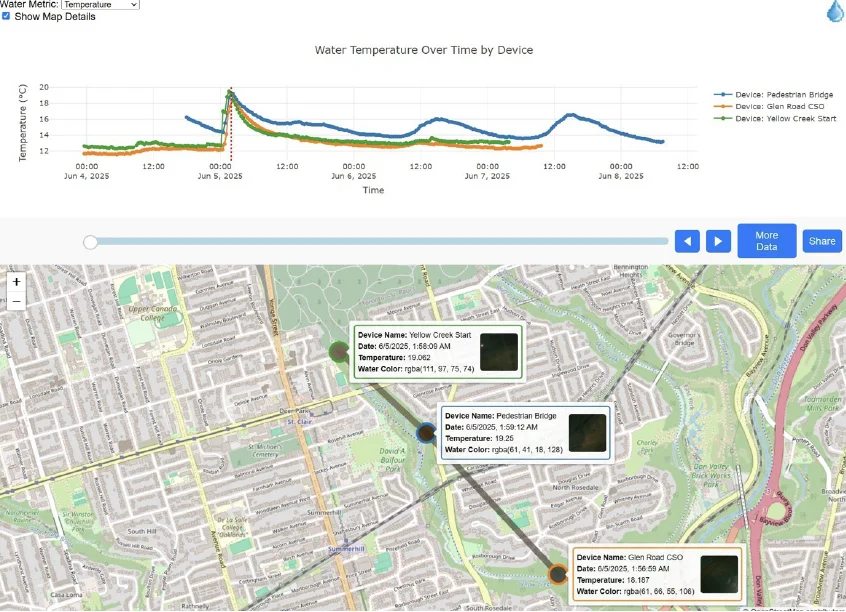
Task: Open Glen Road CSO water photo thumbnail
Action: click(719, 574)
